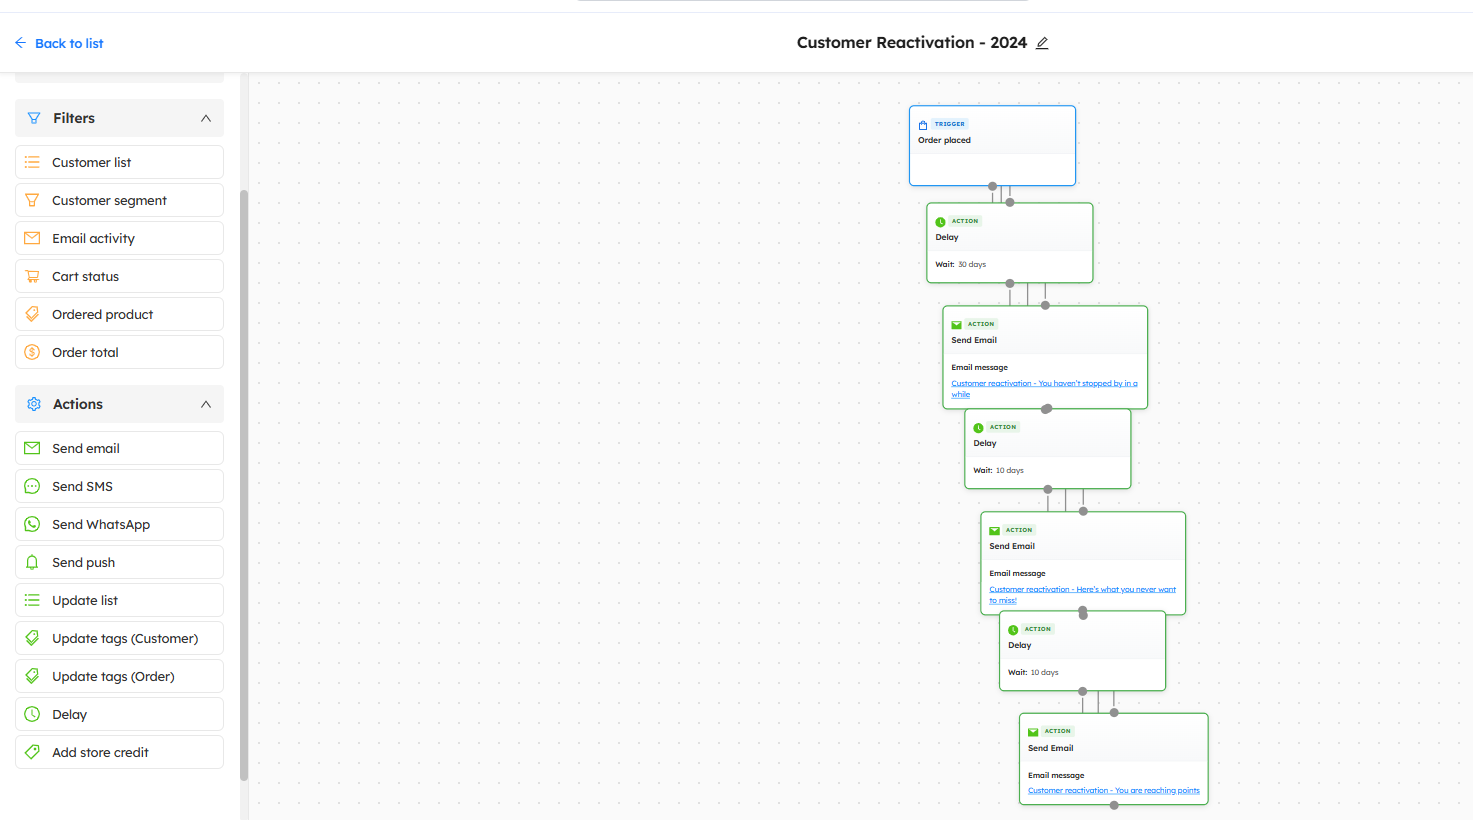Open 'You are reaching points' email link
The image size is (1473, 820).
[1113, 791]
